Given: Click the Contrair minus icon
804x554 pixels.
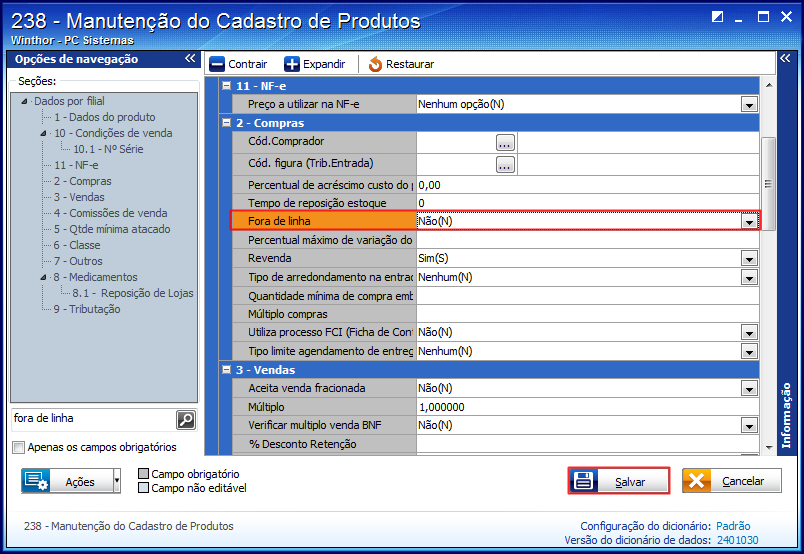Looking at the screenshot, I should 217,64.
